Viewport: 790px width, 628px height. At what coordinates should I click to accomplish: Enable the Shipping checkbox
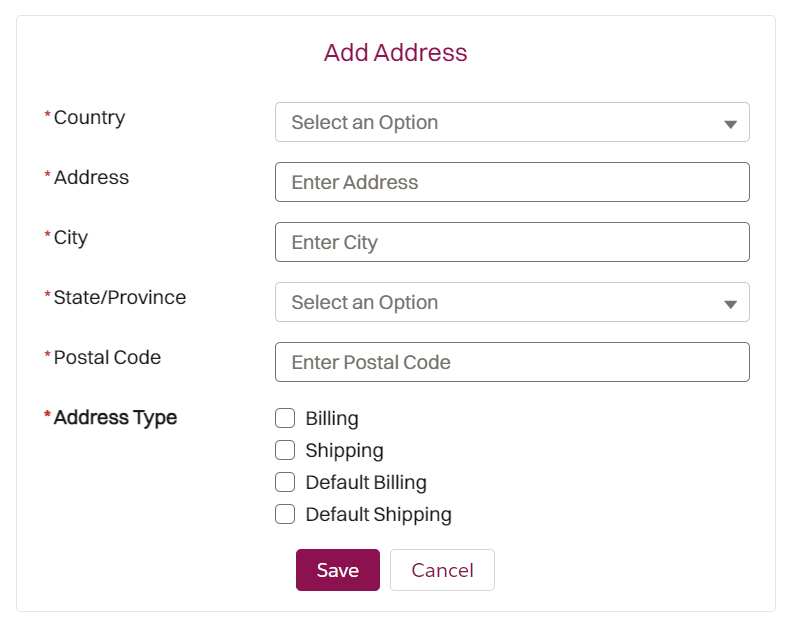pos(285,450)
